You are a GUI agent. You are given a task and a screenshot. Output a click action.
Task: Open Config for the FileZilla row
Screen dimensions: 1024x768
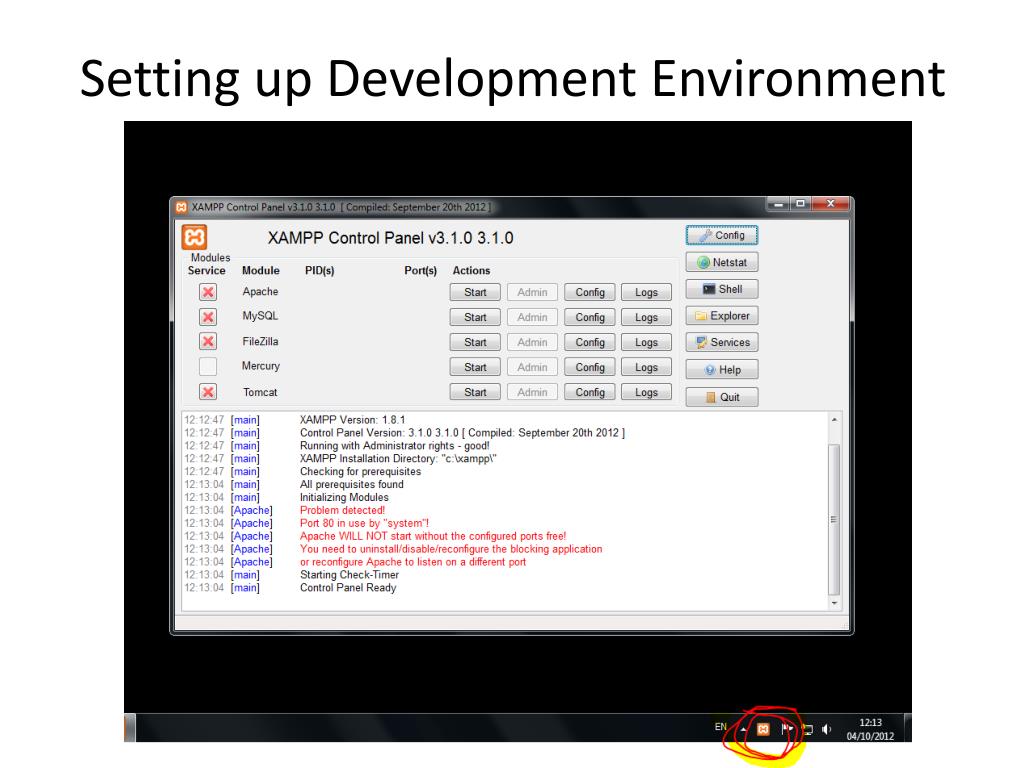click(590, 342)
